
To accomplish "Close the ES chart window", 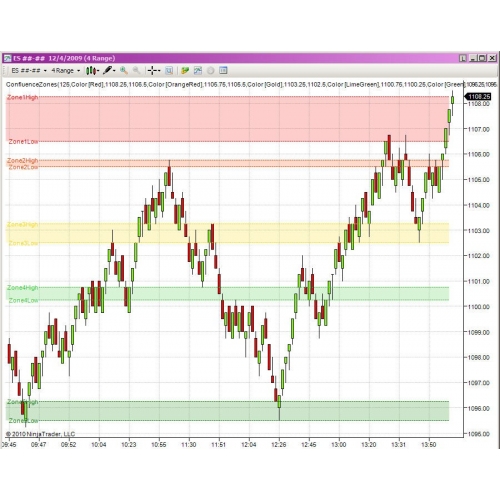I will point(492,58).
